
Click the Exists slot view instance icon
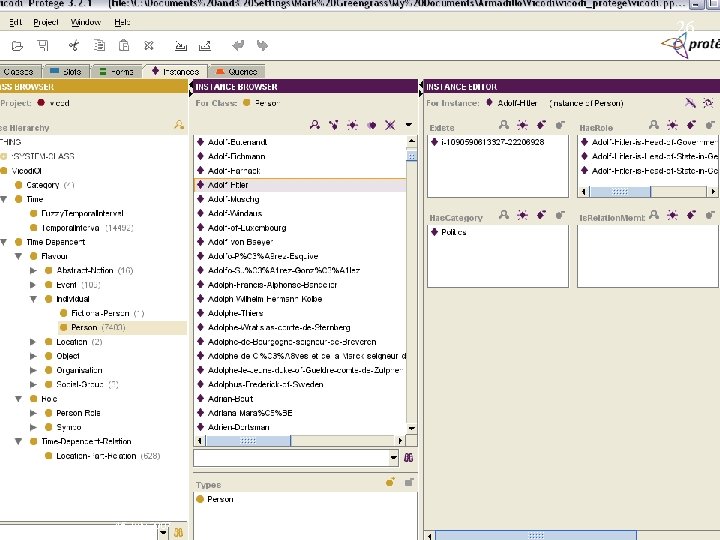(x=504, y=125)
